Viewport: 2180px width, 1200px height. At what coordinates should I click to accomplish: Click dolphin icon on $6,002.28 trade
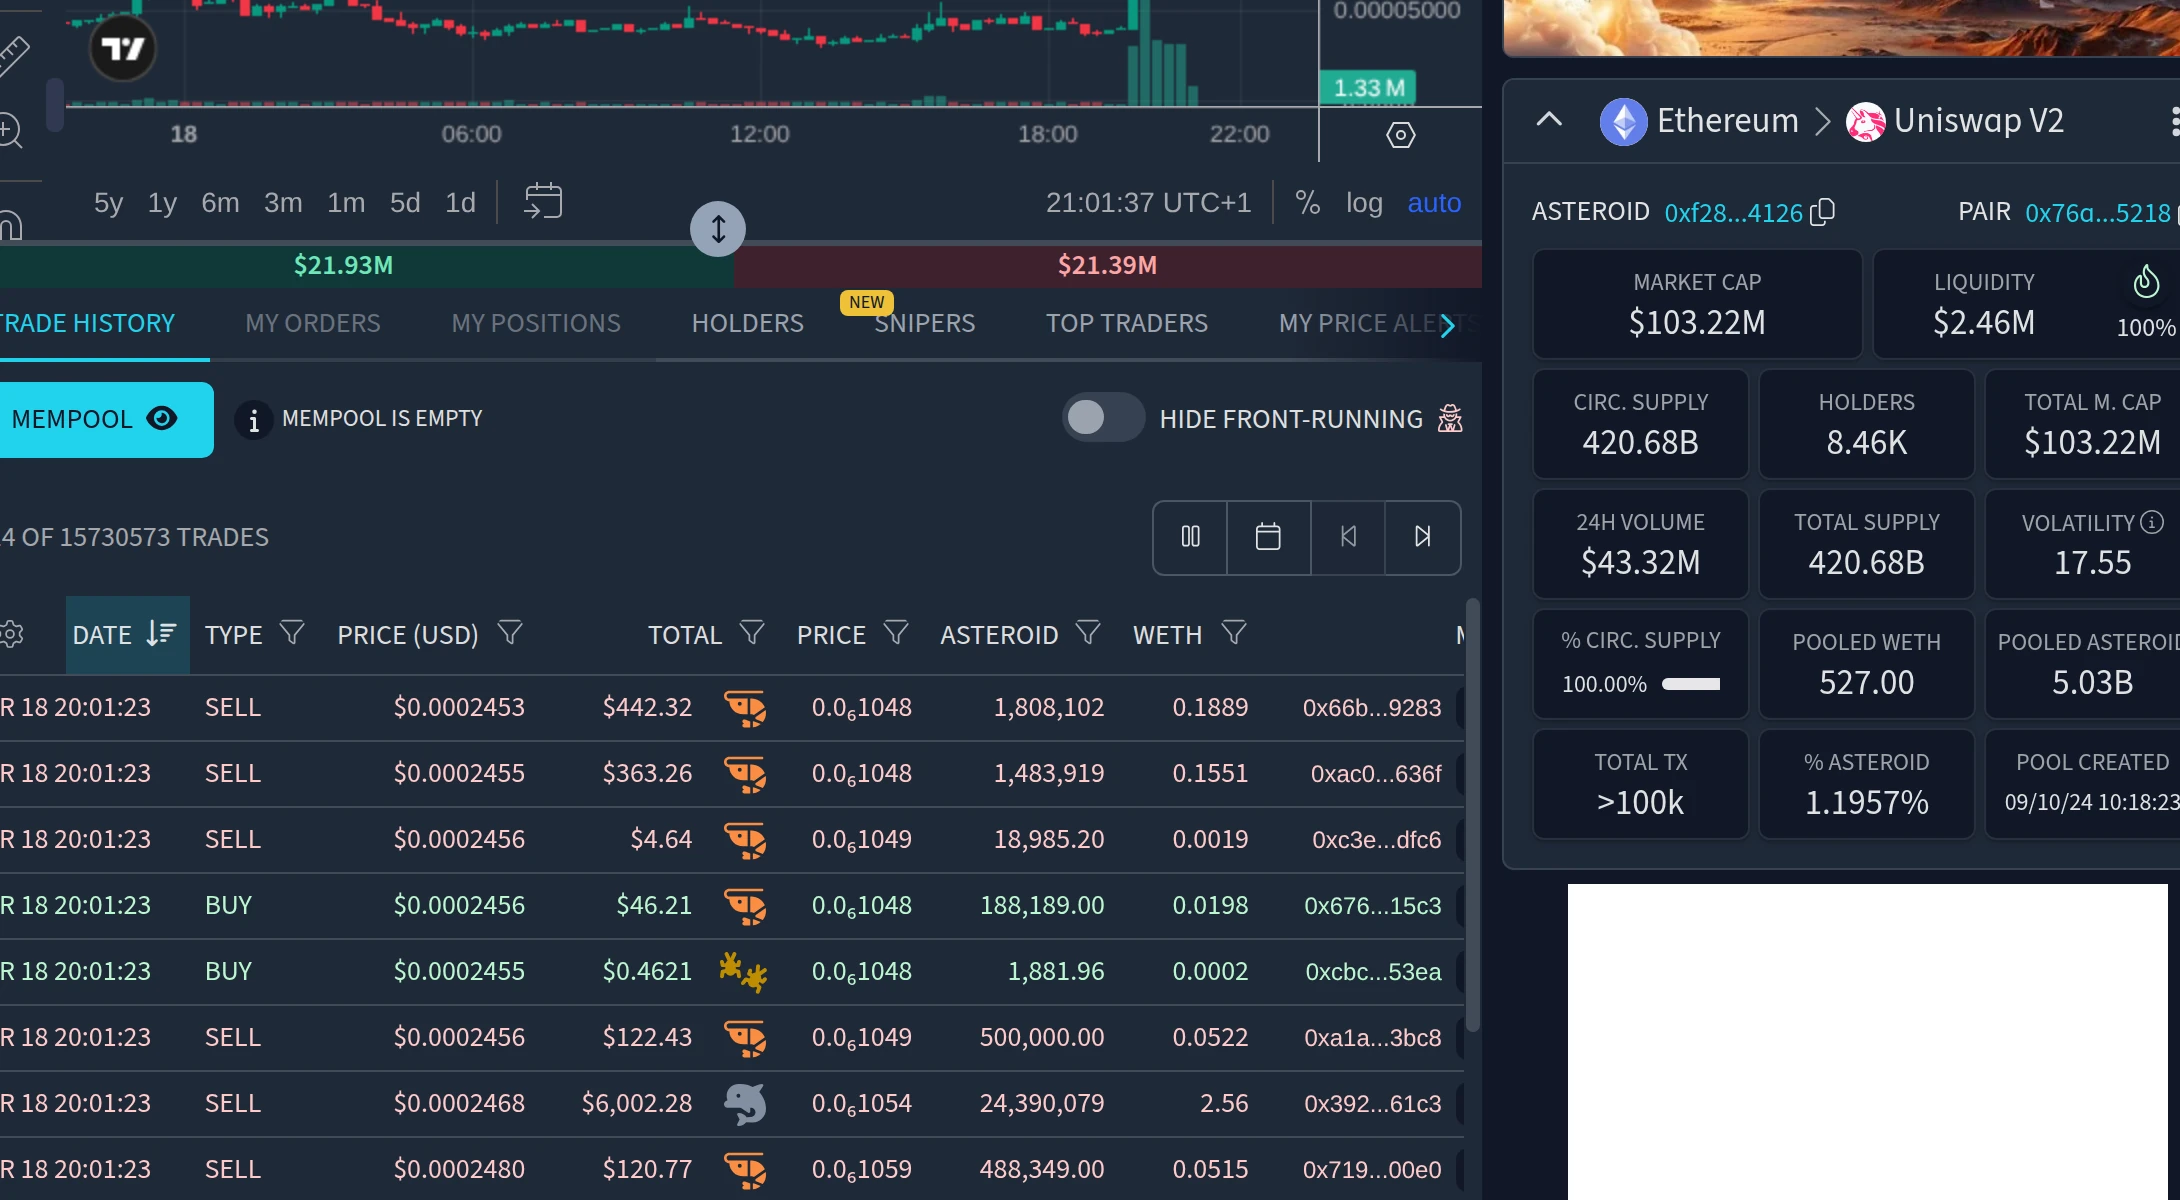745,1104
